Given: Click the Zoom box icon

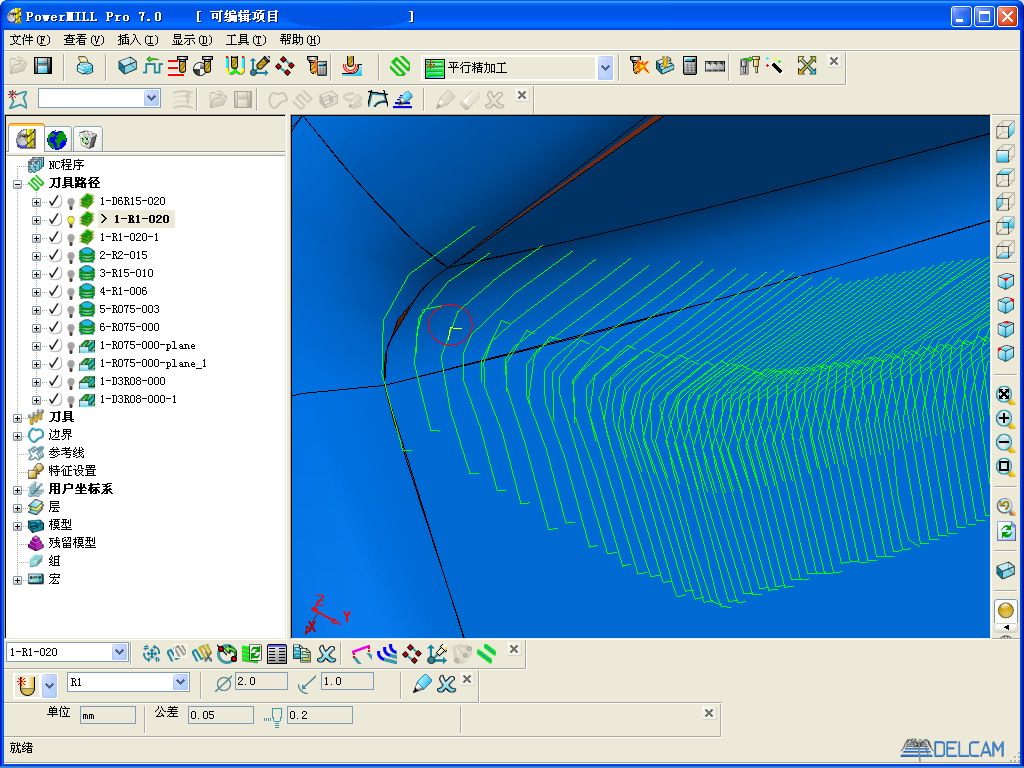Looking at the screenshot, I should coord(1005,467).
